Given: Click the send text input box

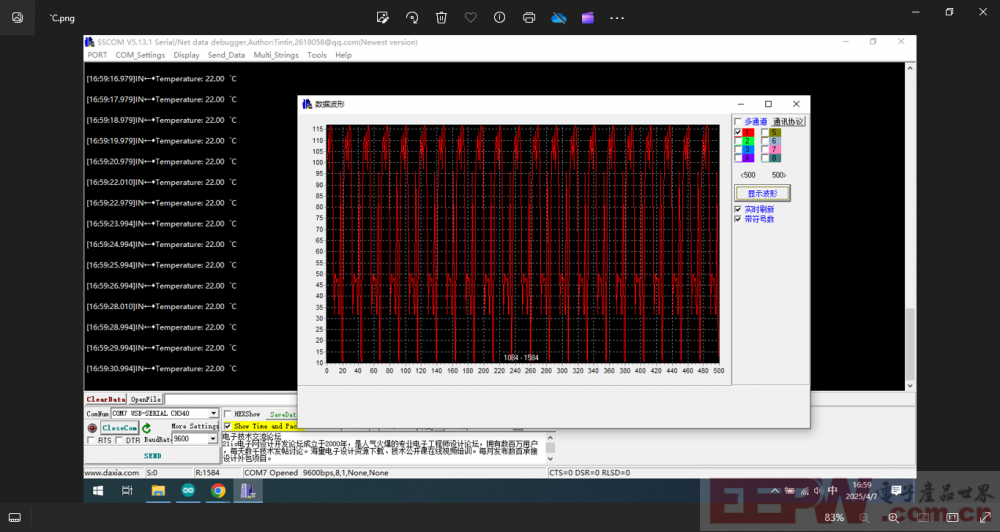Looking at the screenshot, I should click(385, 447).
